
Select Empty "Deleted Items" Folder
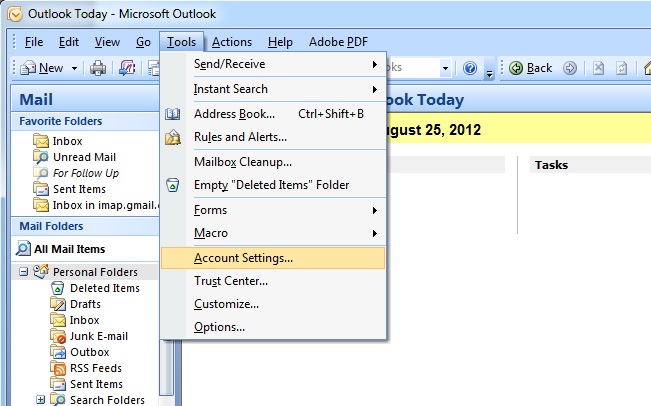pyautogui.click(x=273, y=185)
